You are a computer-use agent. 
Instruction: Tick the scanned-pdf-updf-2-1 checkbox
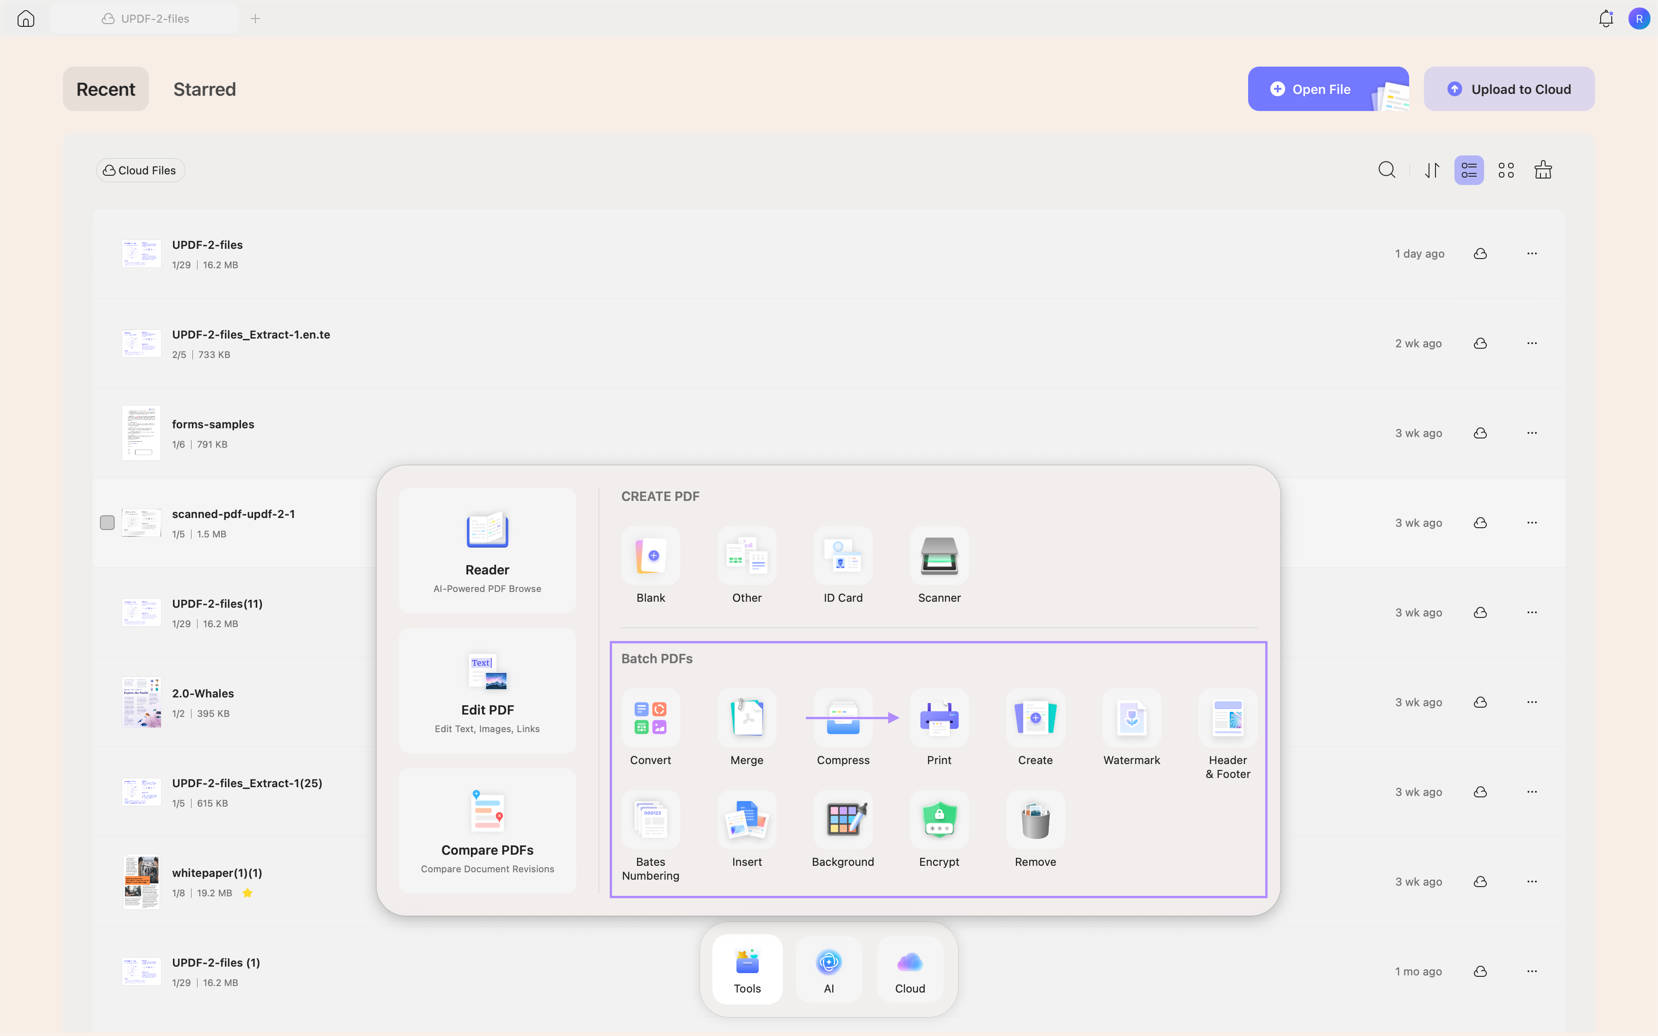point(107,522)
